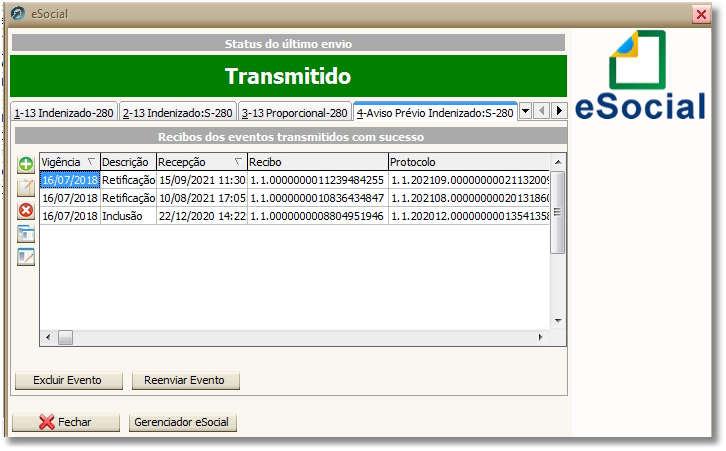The image size is (726, 451).
Task: Select recepção 22/12/2020 14:22 cell
Action: (x=202, y=216)
